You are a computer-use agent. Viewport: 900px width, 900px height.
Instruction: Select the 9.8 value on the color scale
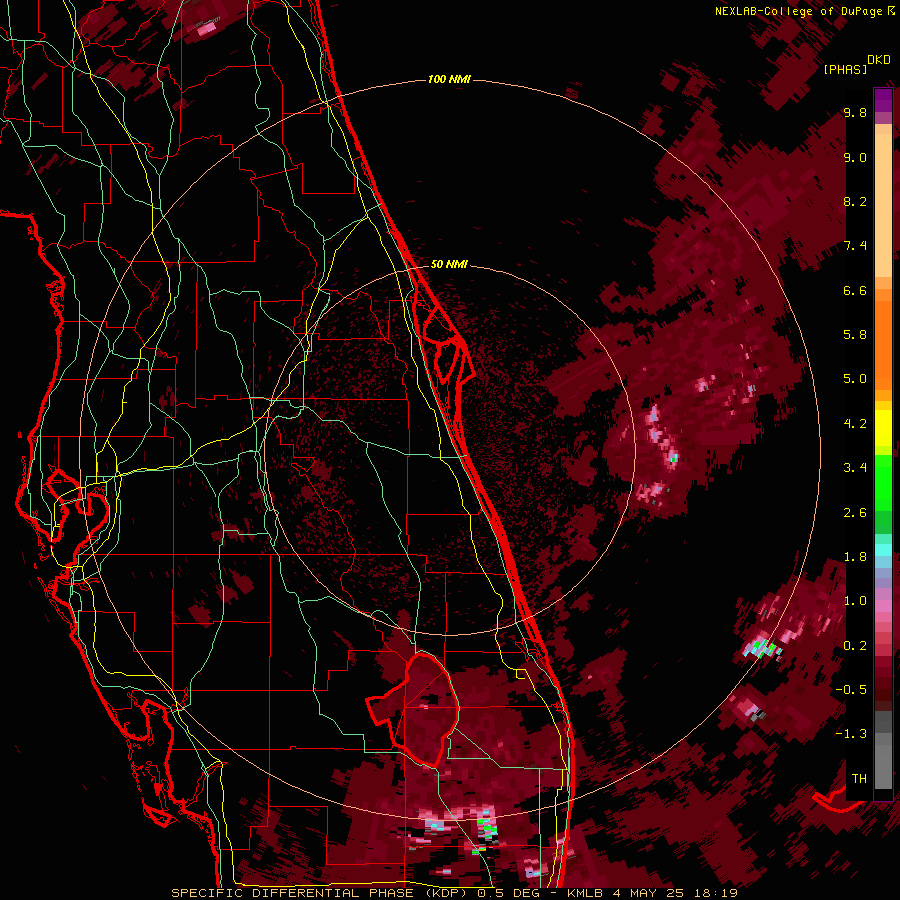tap(855, 113)
